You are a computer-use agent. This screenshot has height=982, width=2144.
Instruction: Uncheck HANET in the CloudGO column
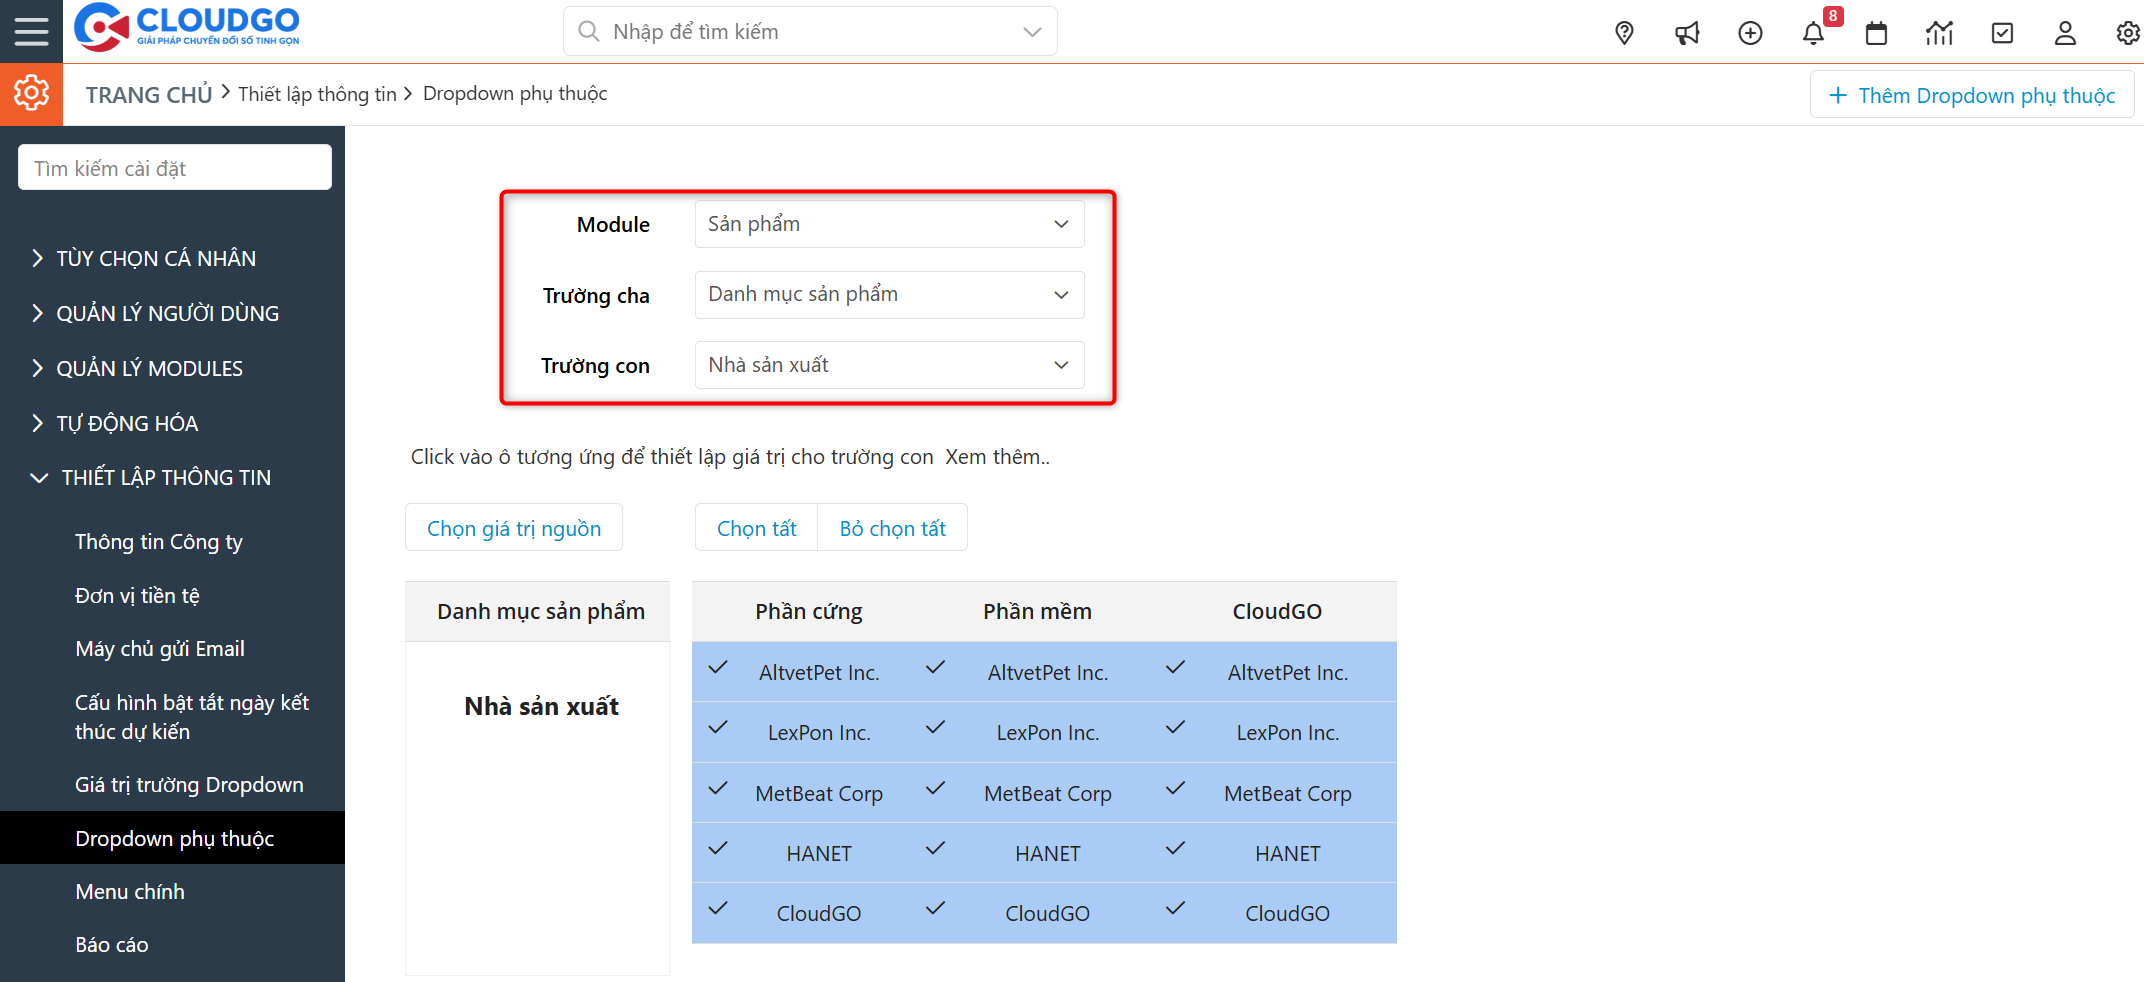click(x=1174, y=850)
